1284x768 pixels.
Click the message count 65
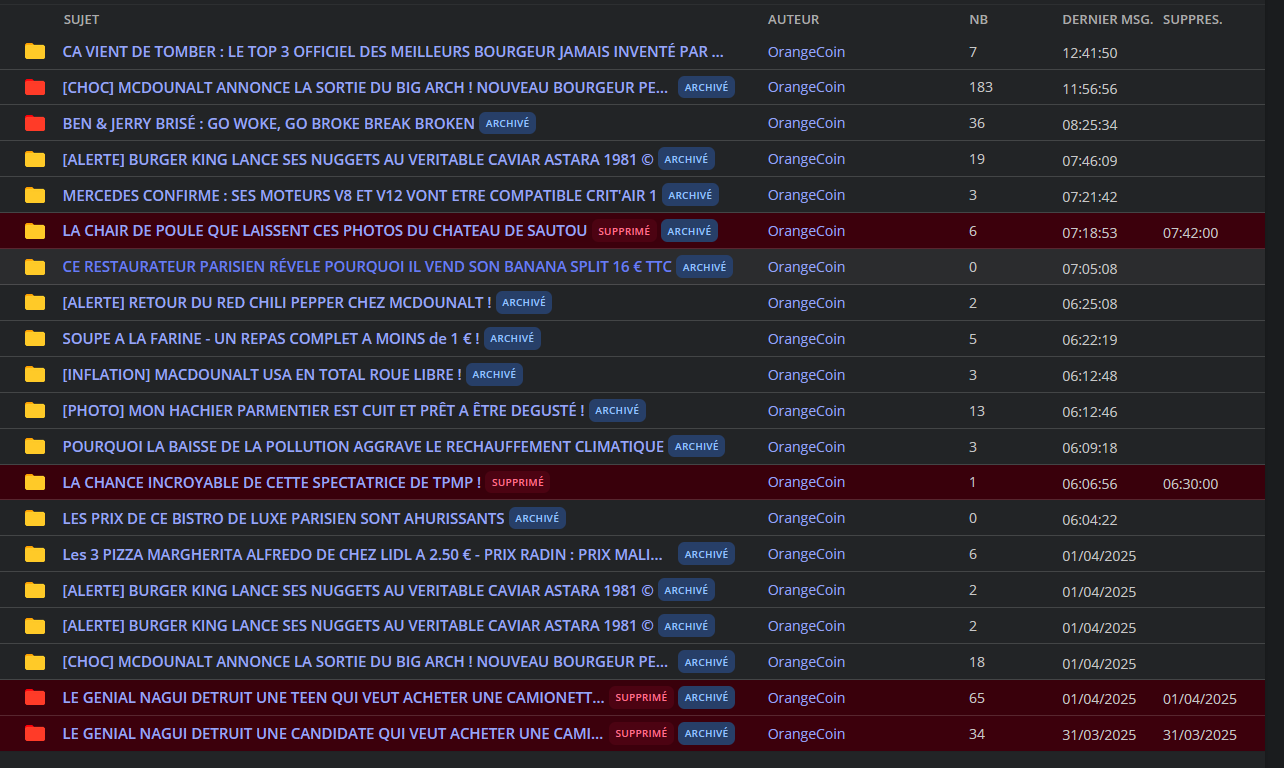click(977, 698)
